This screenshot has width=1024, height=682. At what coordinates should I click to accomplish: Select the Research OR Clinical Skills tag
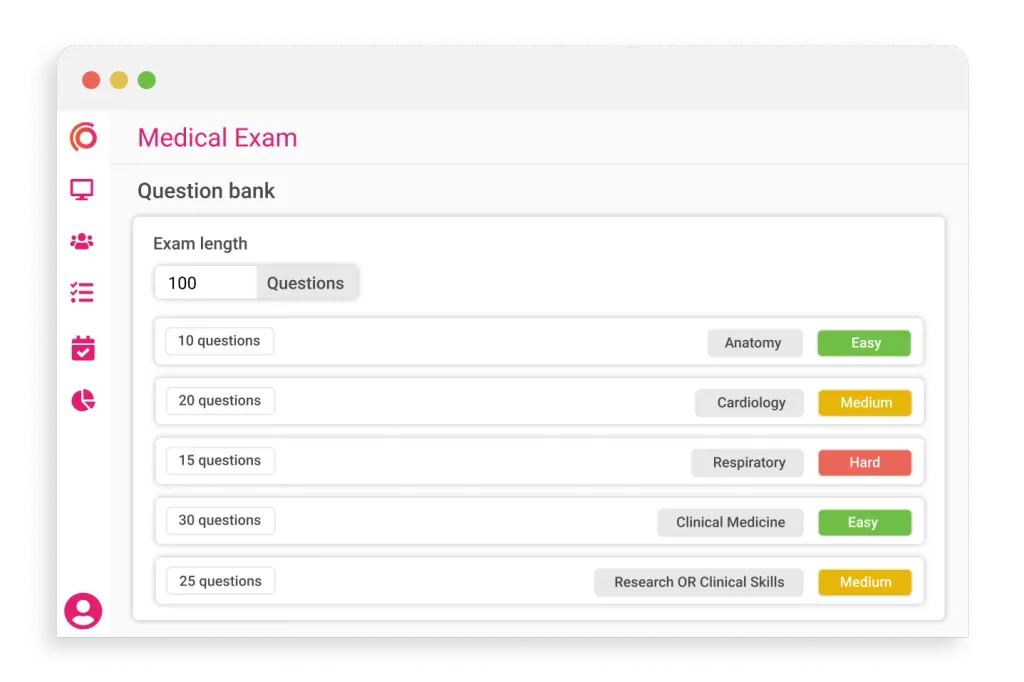coord(698,582)
